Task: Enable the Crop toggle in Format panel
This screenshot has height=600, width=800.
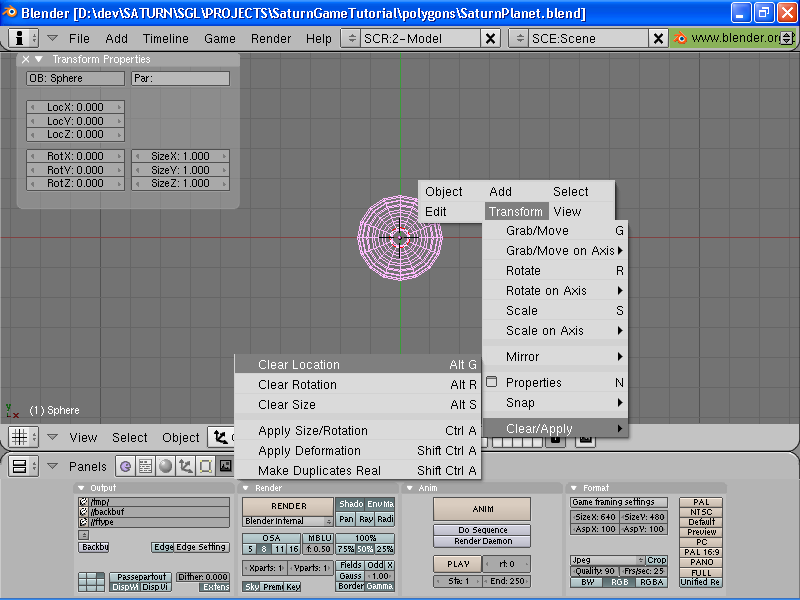Action: tap(656, 560)
